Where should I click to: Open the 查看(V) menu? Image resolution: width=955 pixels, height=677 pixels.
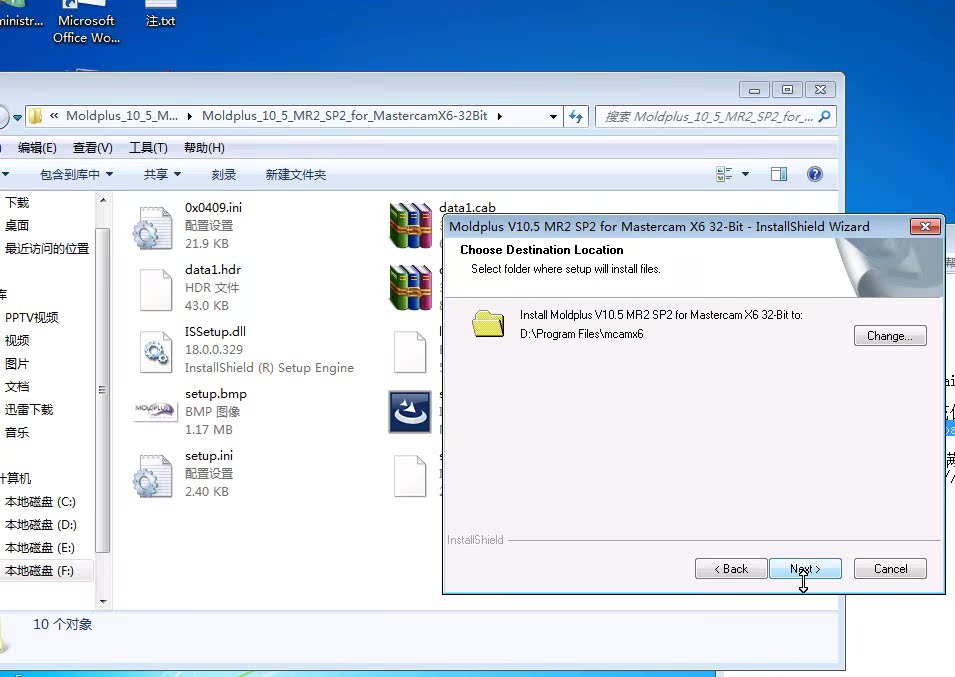(x=93, y=148)
